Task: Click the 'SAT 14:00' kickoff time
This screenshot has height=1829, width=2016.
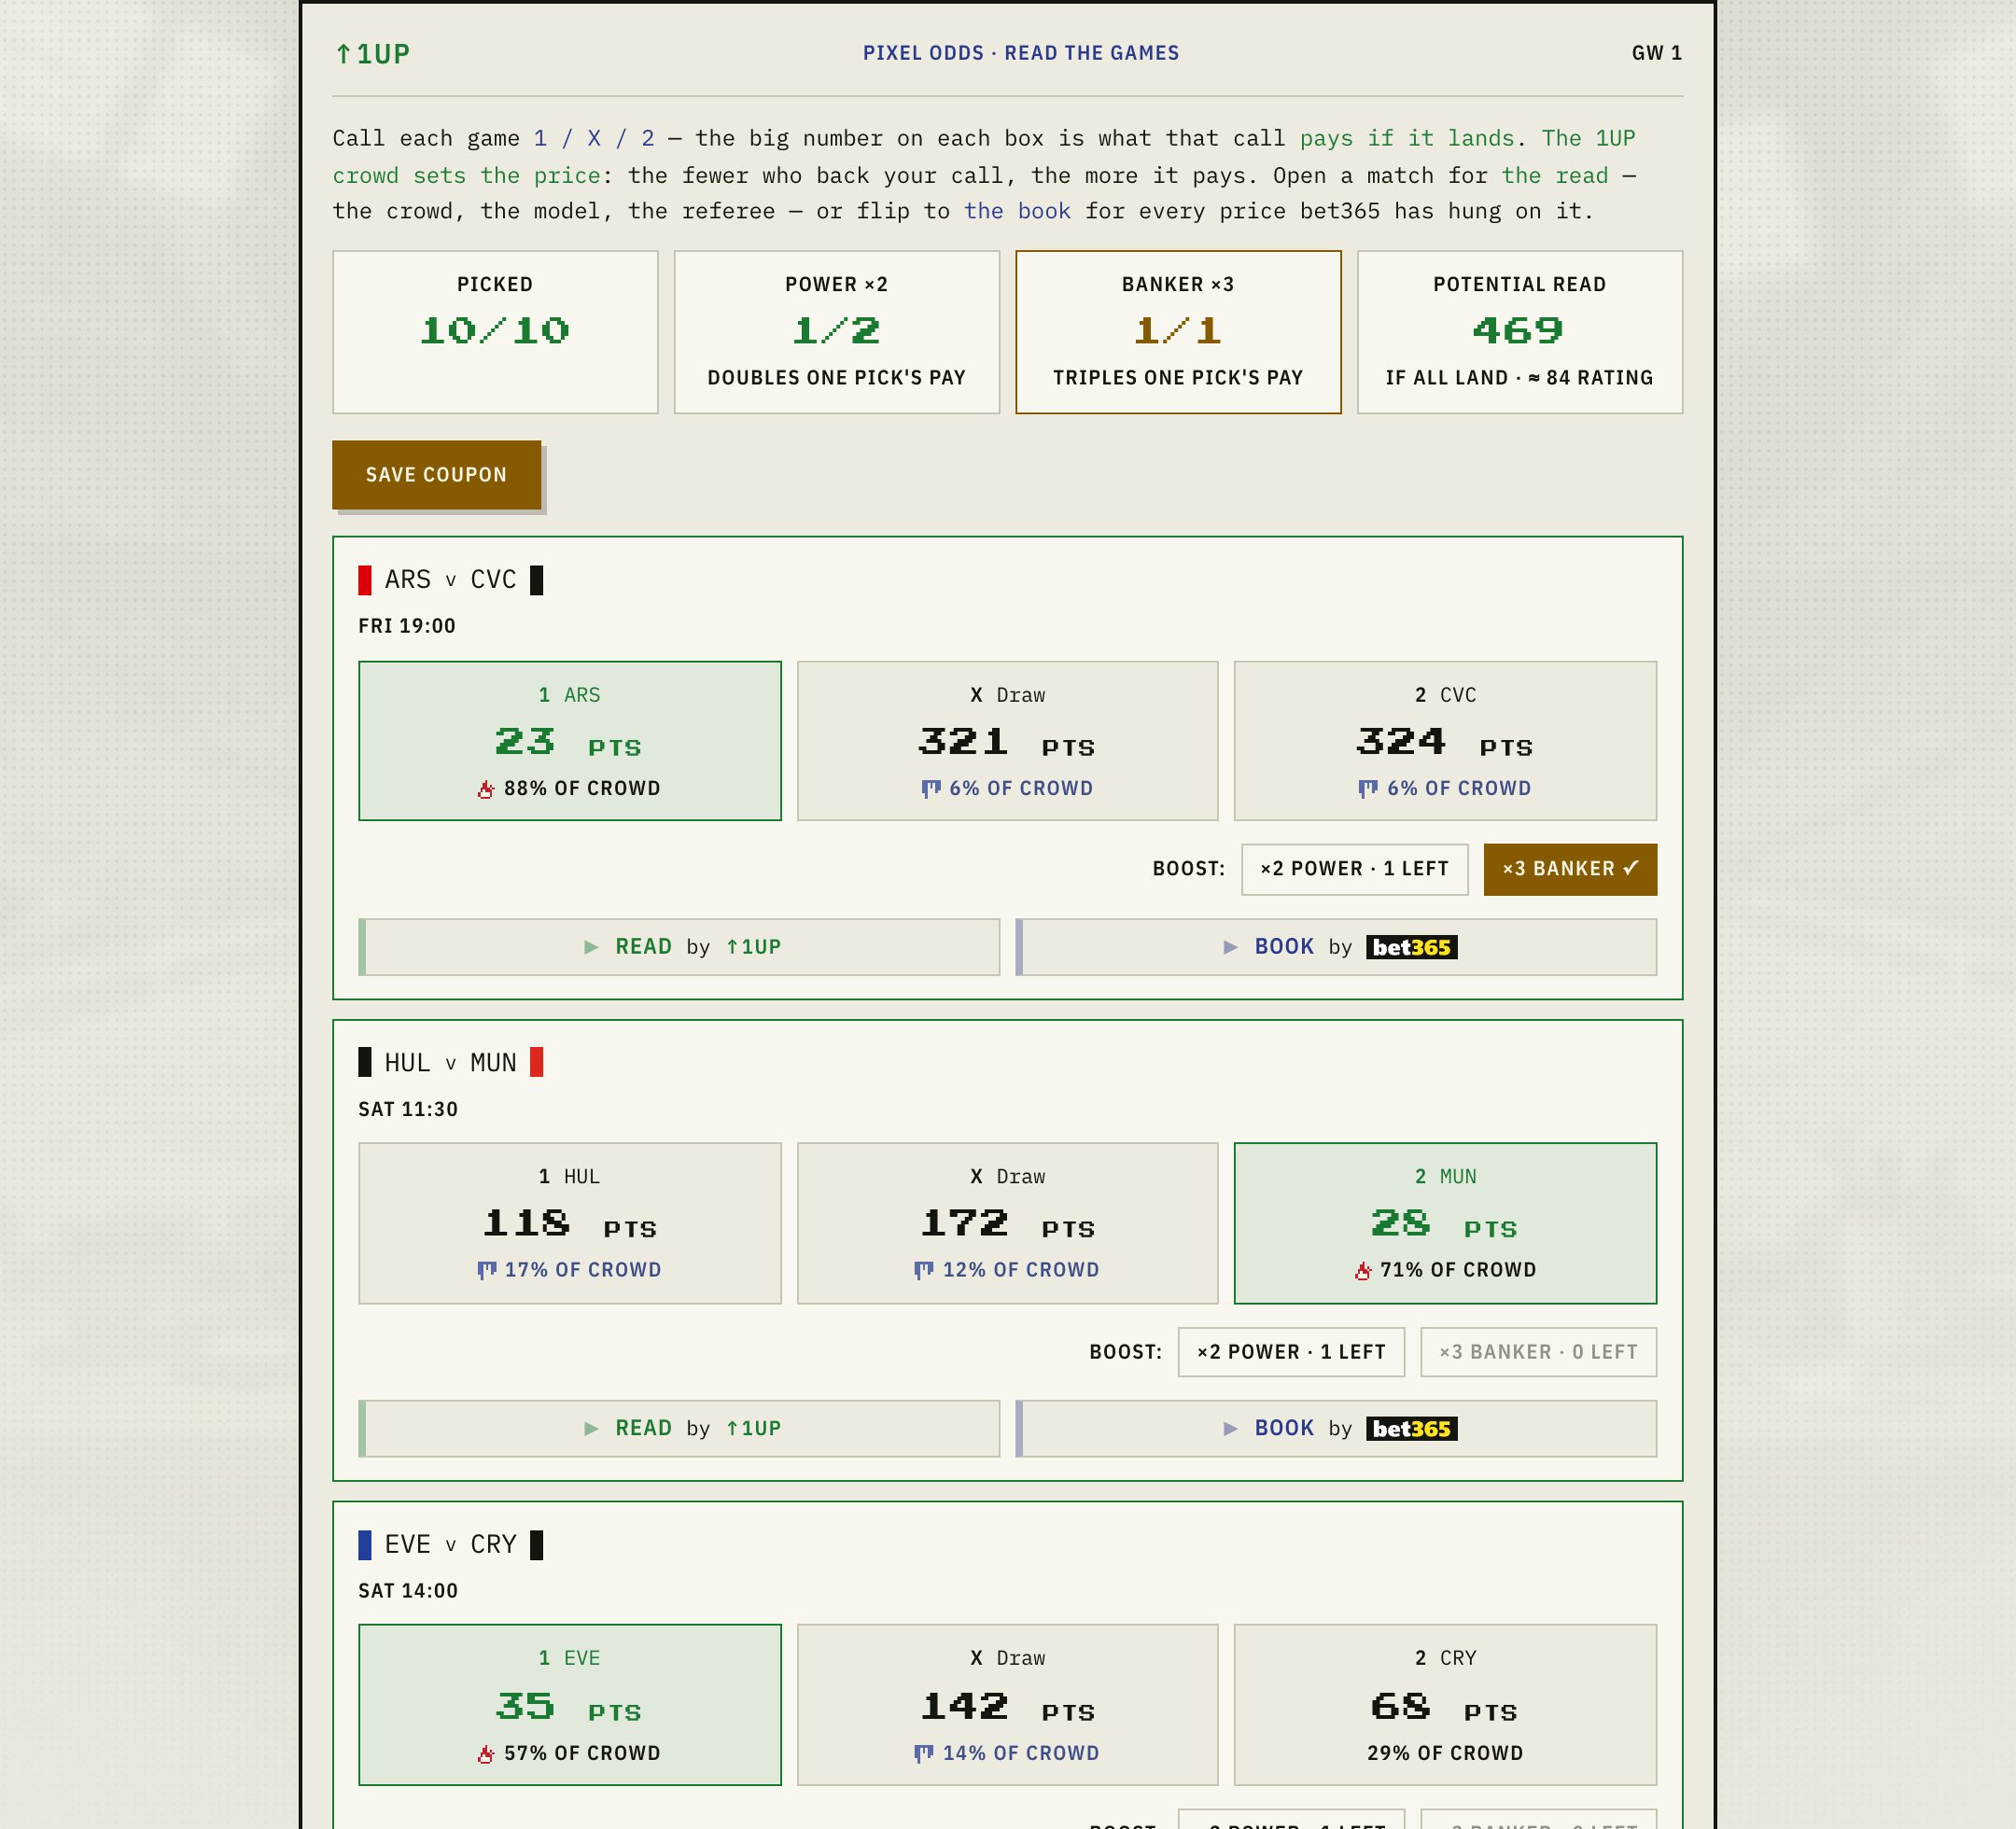Action: click(x=408, y=1591)
